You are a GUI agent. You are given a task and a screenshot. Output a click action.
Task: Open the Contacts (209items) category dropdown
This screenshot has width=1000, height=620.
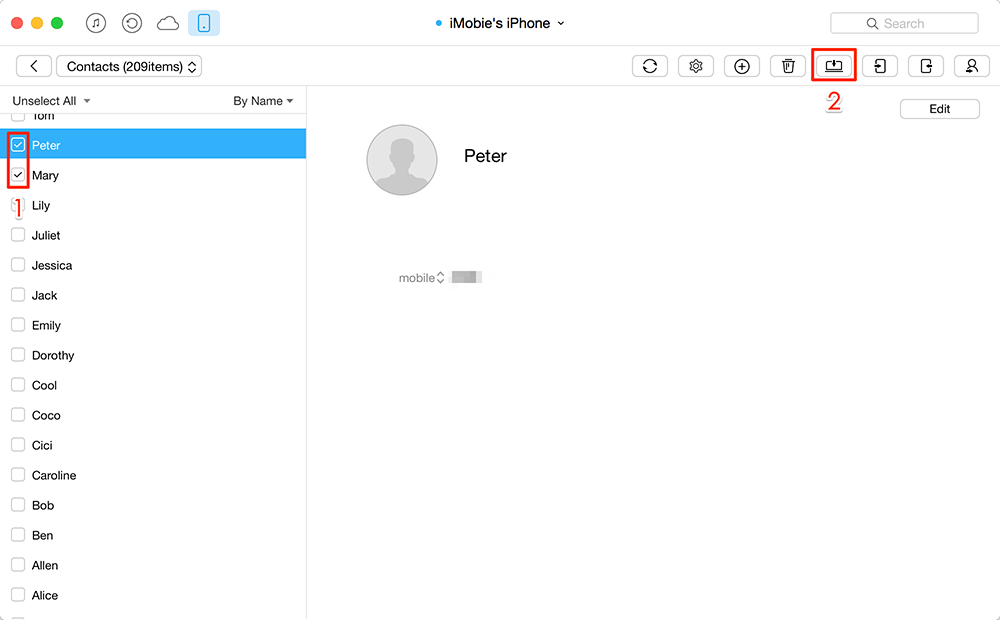pos(129,66)
